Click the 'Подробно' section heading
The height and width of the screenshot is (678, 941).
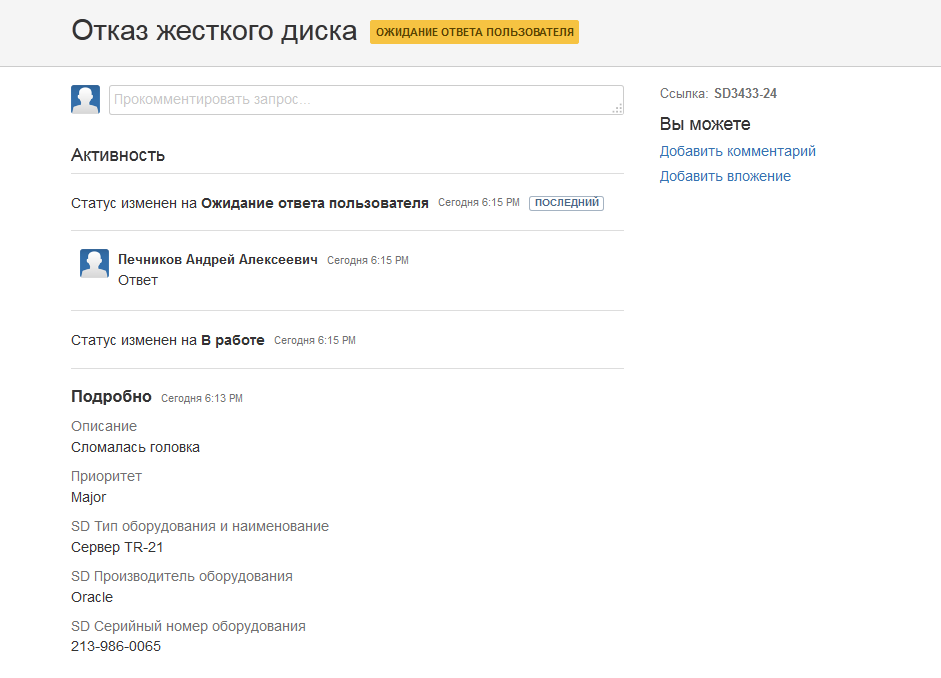(x=111, y=397)
